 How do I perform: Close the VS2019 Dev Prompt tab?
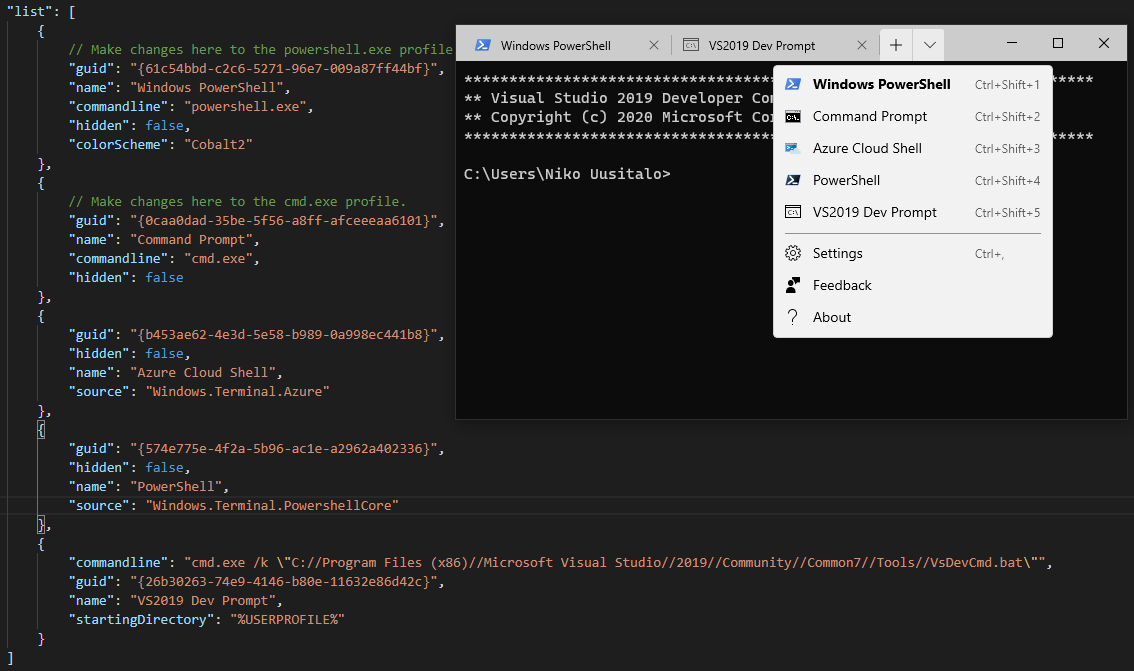(862, 45)
